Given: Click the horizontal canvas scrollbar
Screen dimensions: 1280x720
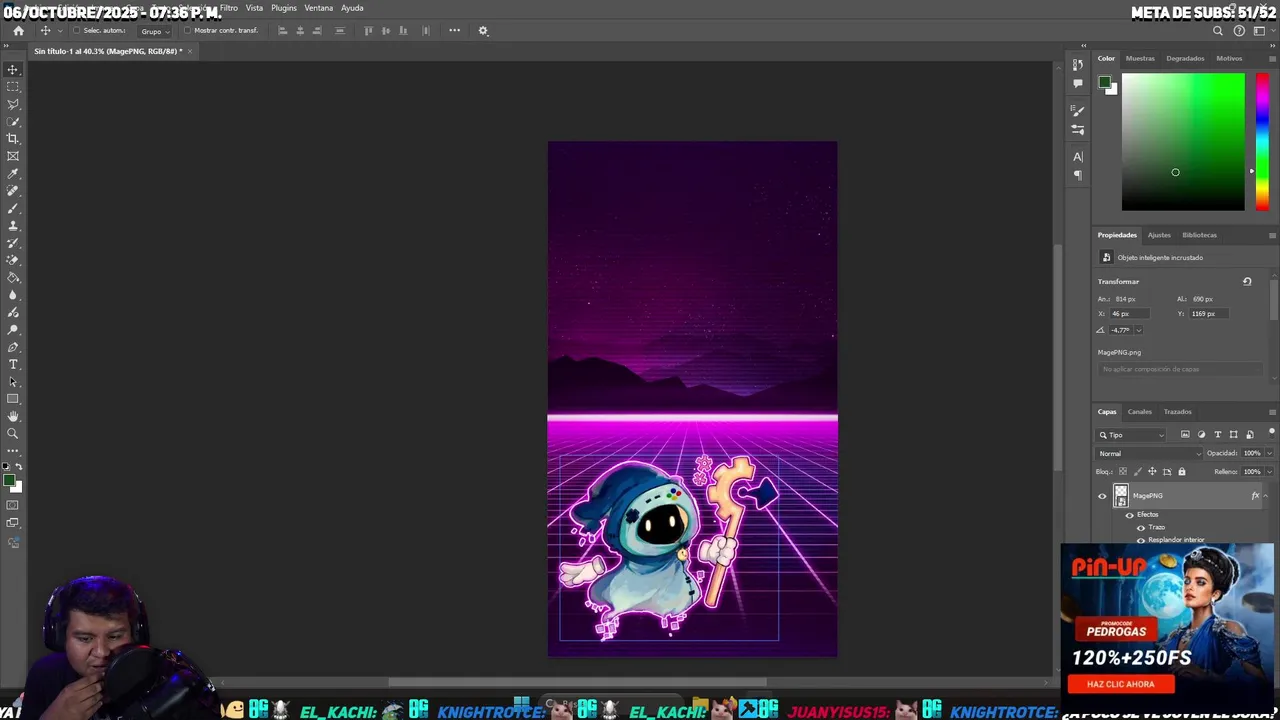Looking at the screenshot, I should (577, 683).
